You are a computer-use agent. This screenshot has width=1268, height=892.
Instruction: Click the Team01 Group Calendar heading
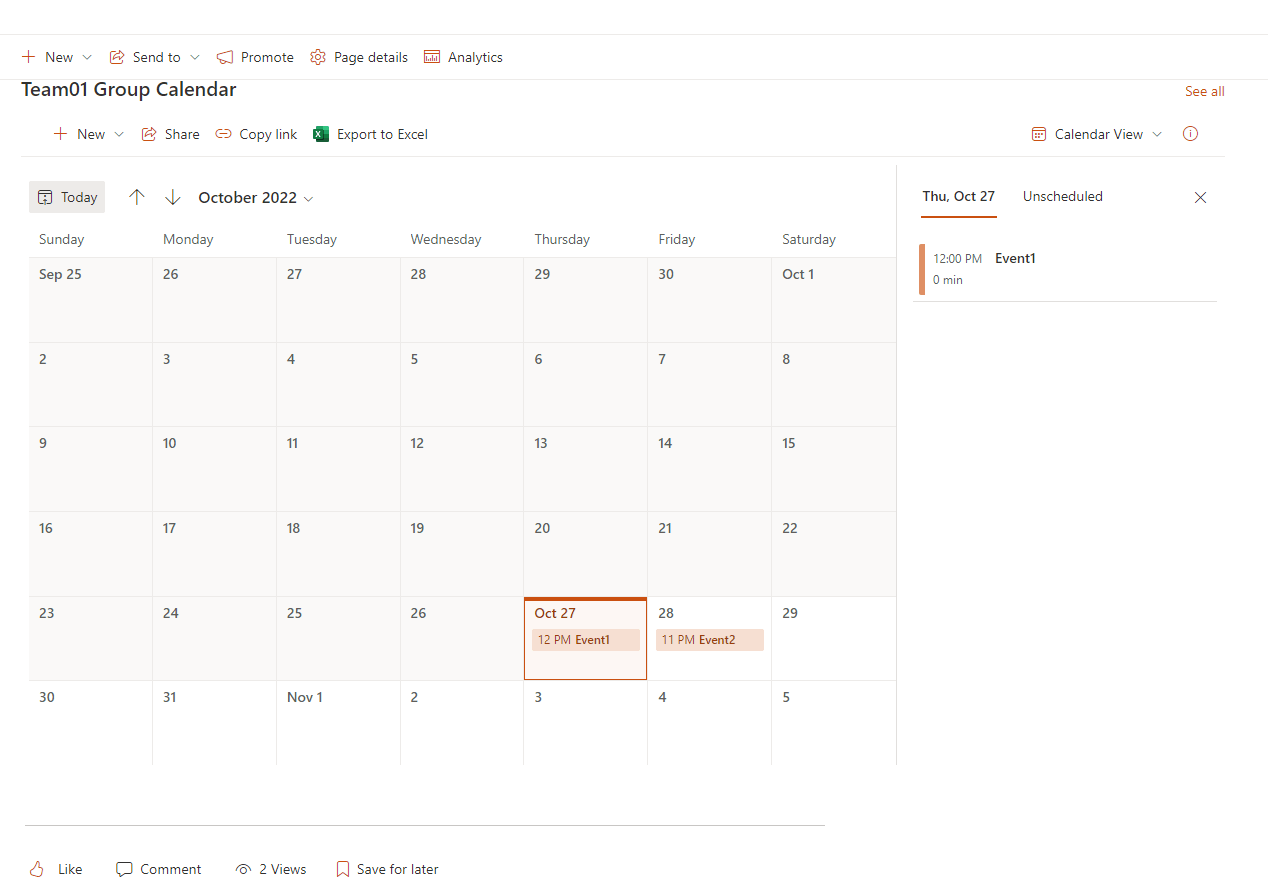[x=129, y=89]
